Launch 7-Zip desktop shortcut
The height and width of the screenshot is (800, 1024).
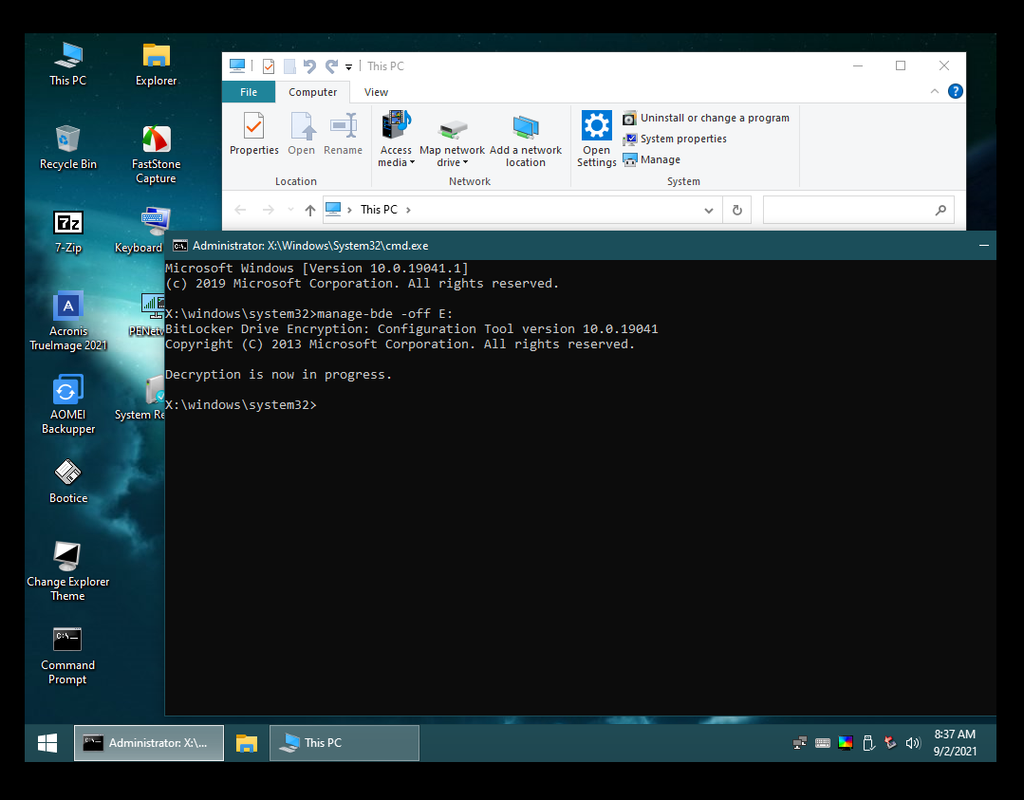(x=68, y=231)
